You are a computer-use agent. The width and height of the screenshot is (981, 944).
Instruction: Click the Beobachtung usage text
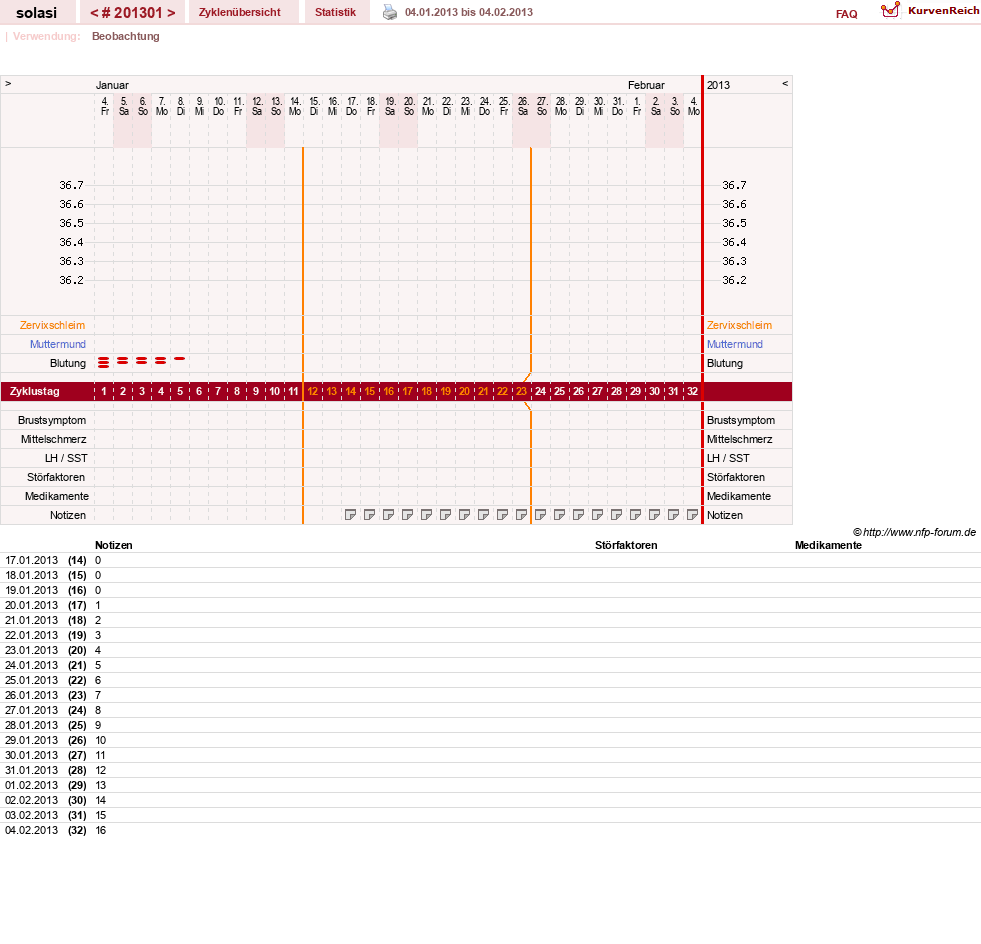126,36
